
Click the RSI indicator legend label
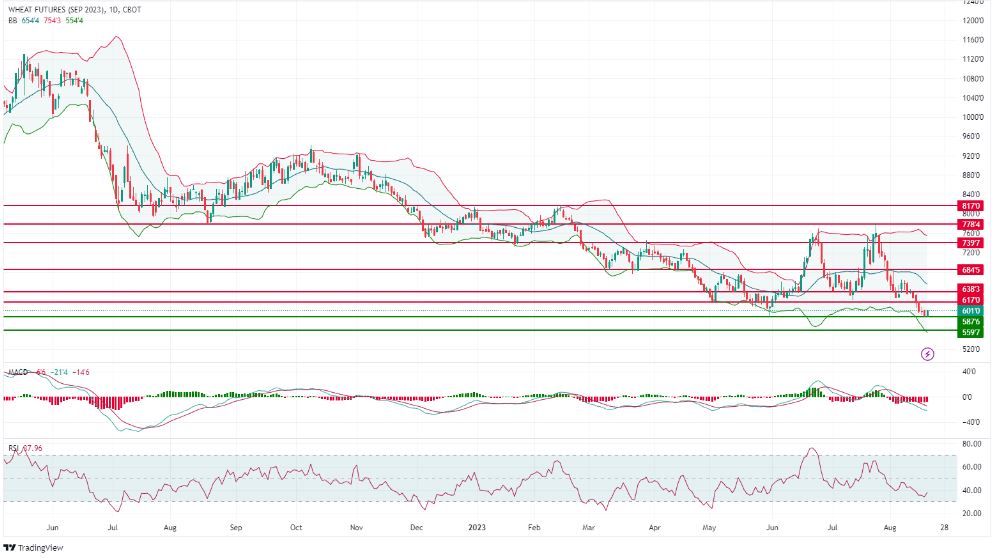[x=13, y=448]
